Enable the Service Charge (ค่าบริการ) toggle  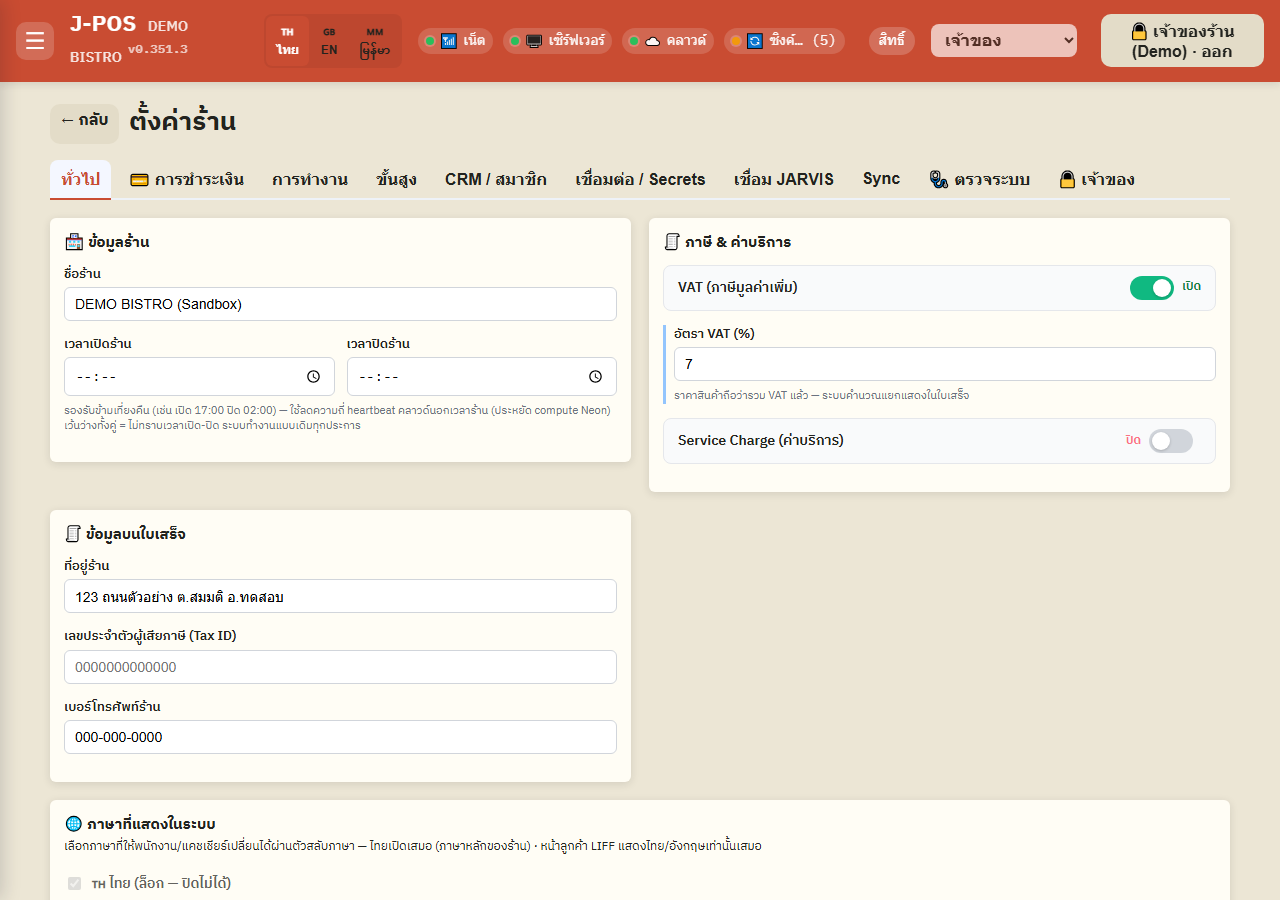[x=1171, y=441]
